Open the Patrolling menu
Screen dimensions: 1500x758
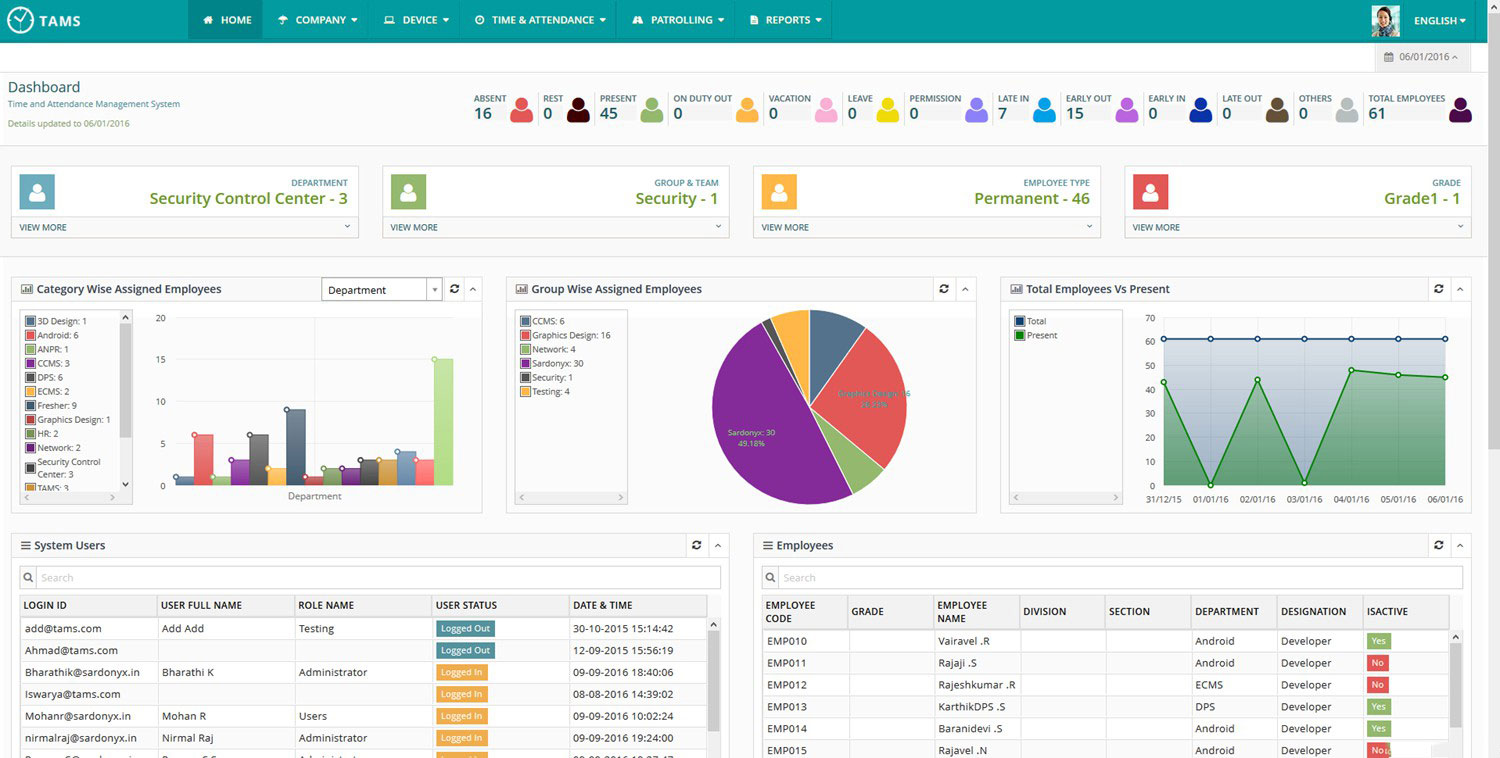[x=679, y=20]
